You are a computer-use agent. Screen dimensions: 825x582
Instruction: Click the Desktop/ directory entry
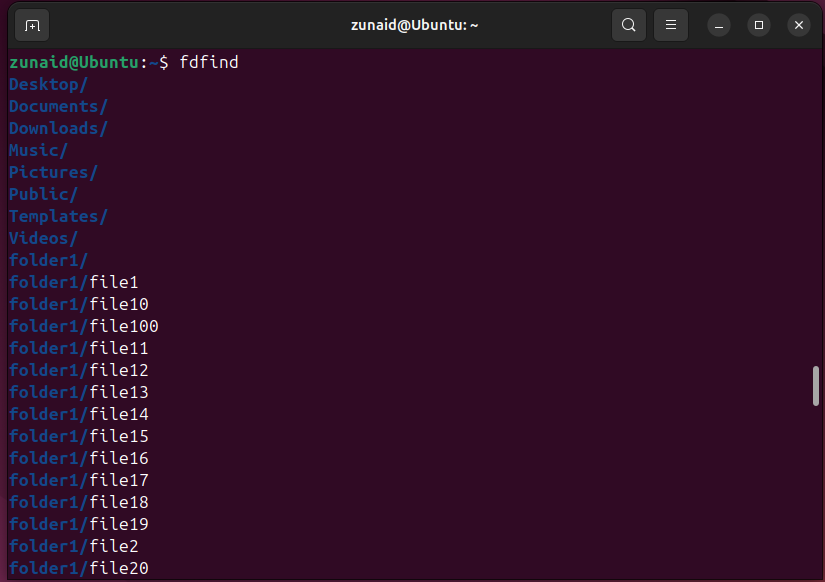[x=47, y=84]
